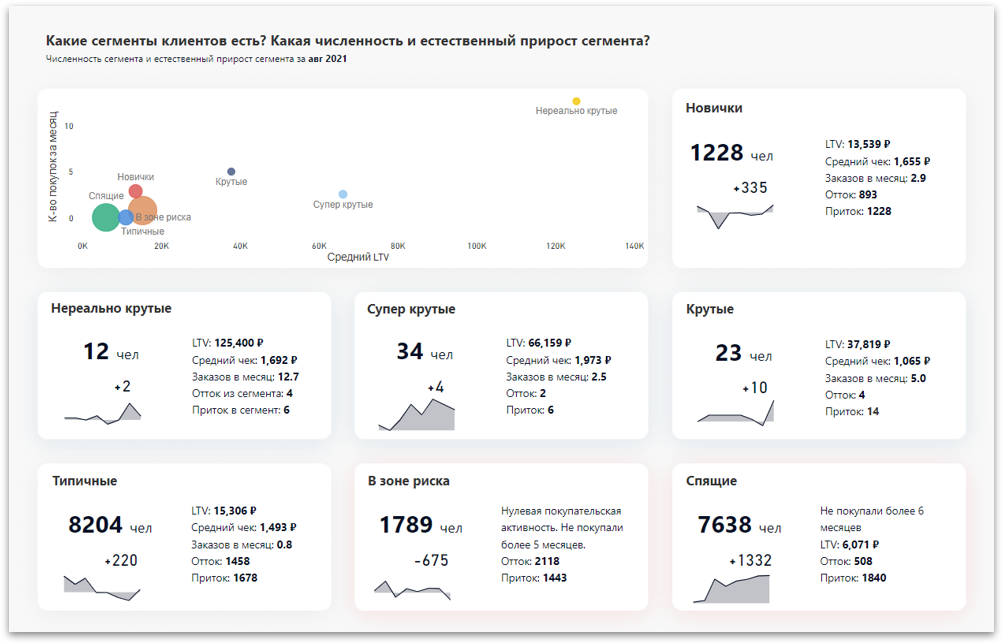Image resolution: width=1003 pixels, height=644 pixels.
Task: Click the Новички sparkline chart
Action: point(735,216)
